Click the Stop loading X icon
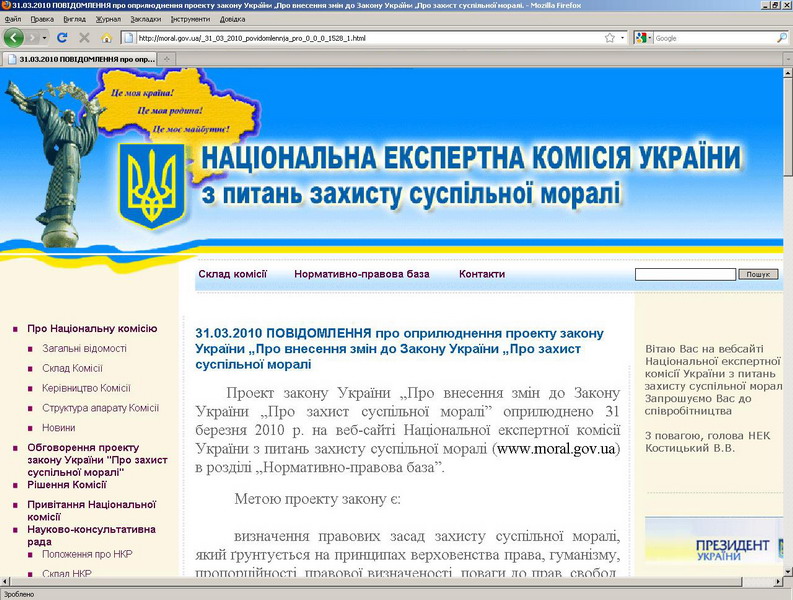 point(84,38)
